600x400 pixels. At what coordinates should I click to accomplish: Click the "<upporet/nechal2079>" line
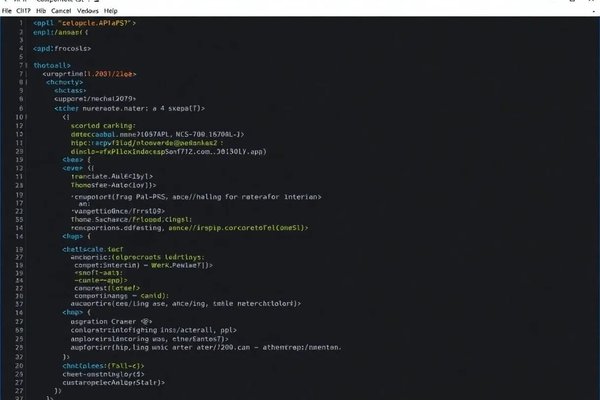point(95,99)
